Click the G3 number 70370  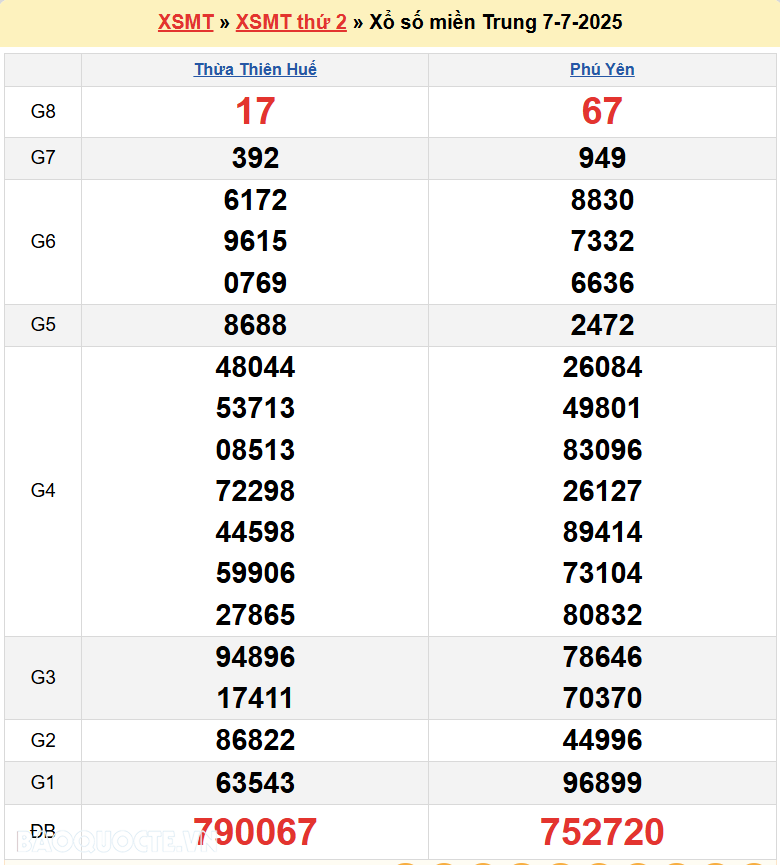pyautogui.click(x=602, y=698)
